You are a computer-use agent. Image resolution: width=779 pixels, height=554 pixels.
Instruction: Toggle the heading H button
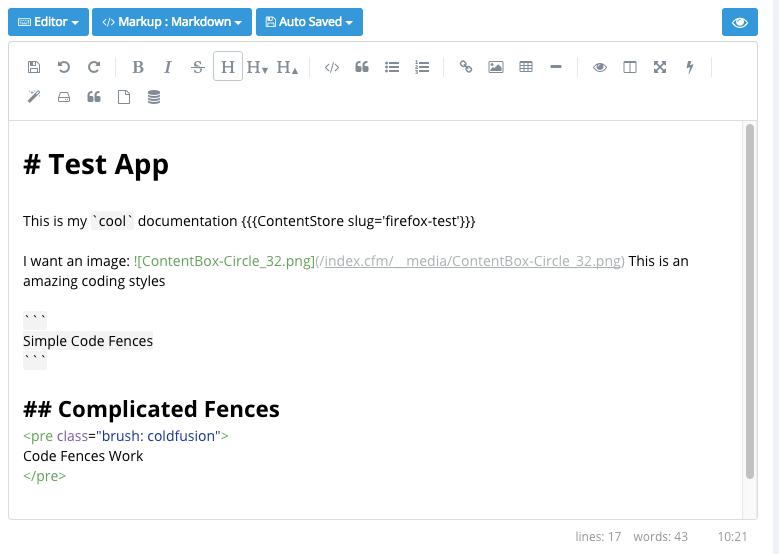tap(228, 67)
